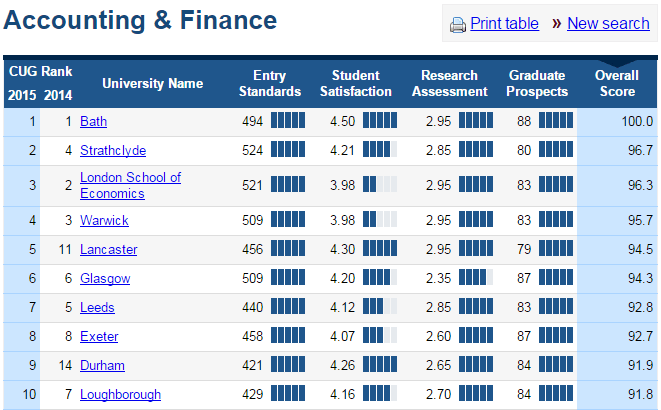Click Strathclyde's Student Satisfaction bar

[380, 149]
